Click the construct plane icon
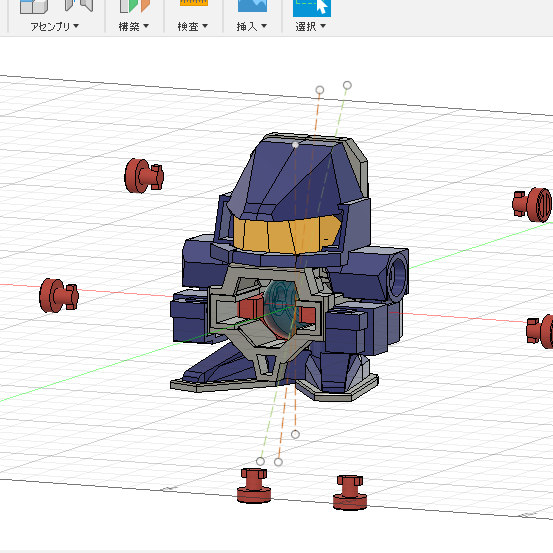 (135, 6)
